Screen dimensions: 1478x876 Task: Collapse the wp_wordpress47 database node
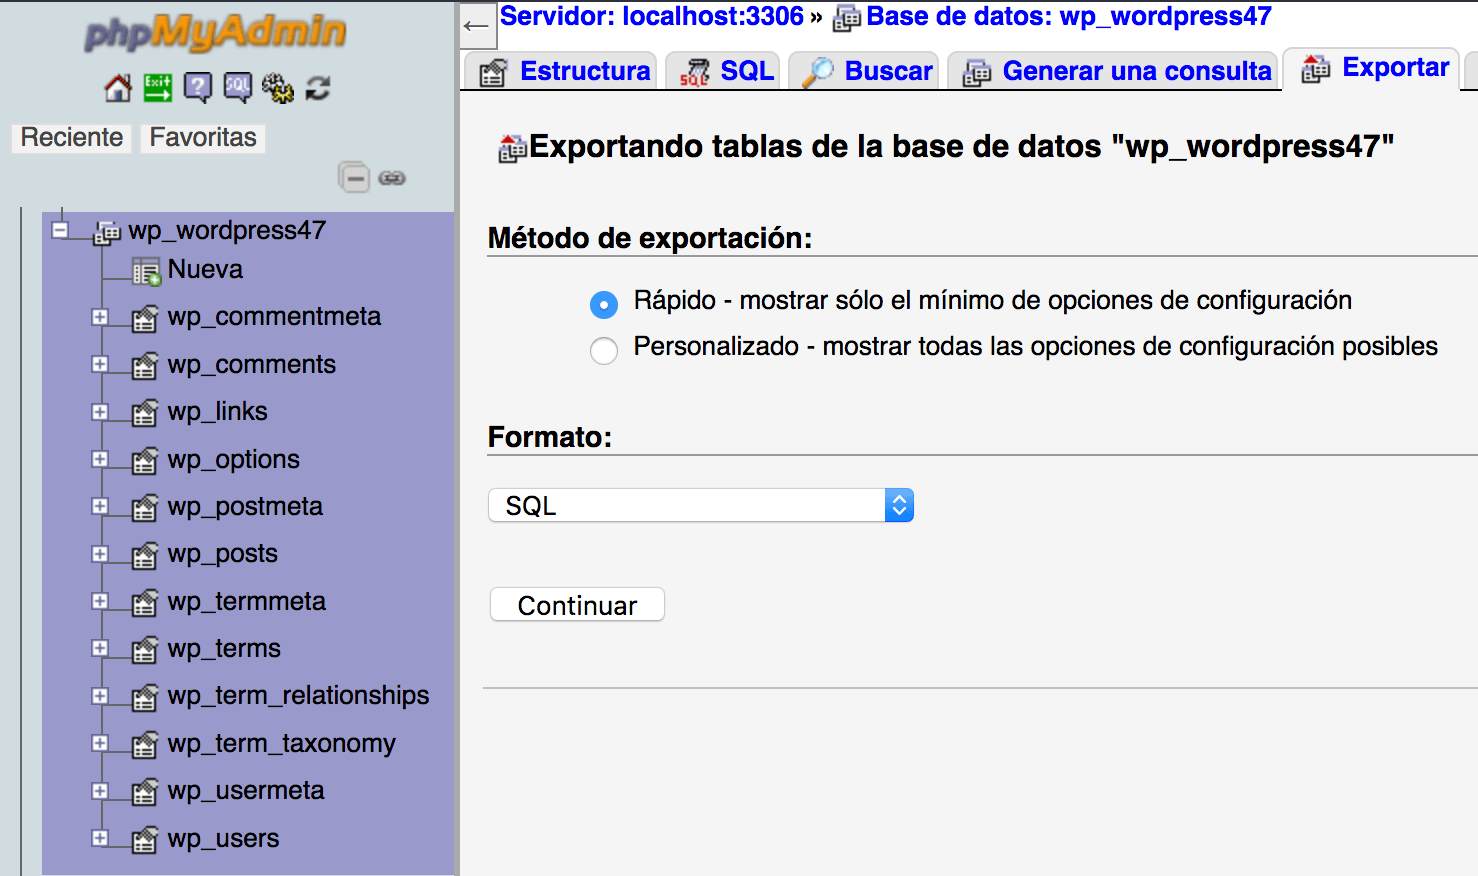[59, 230]
